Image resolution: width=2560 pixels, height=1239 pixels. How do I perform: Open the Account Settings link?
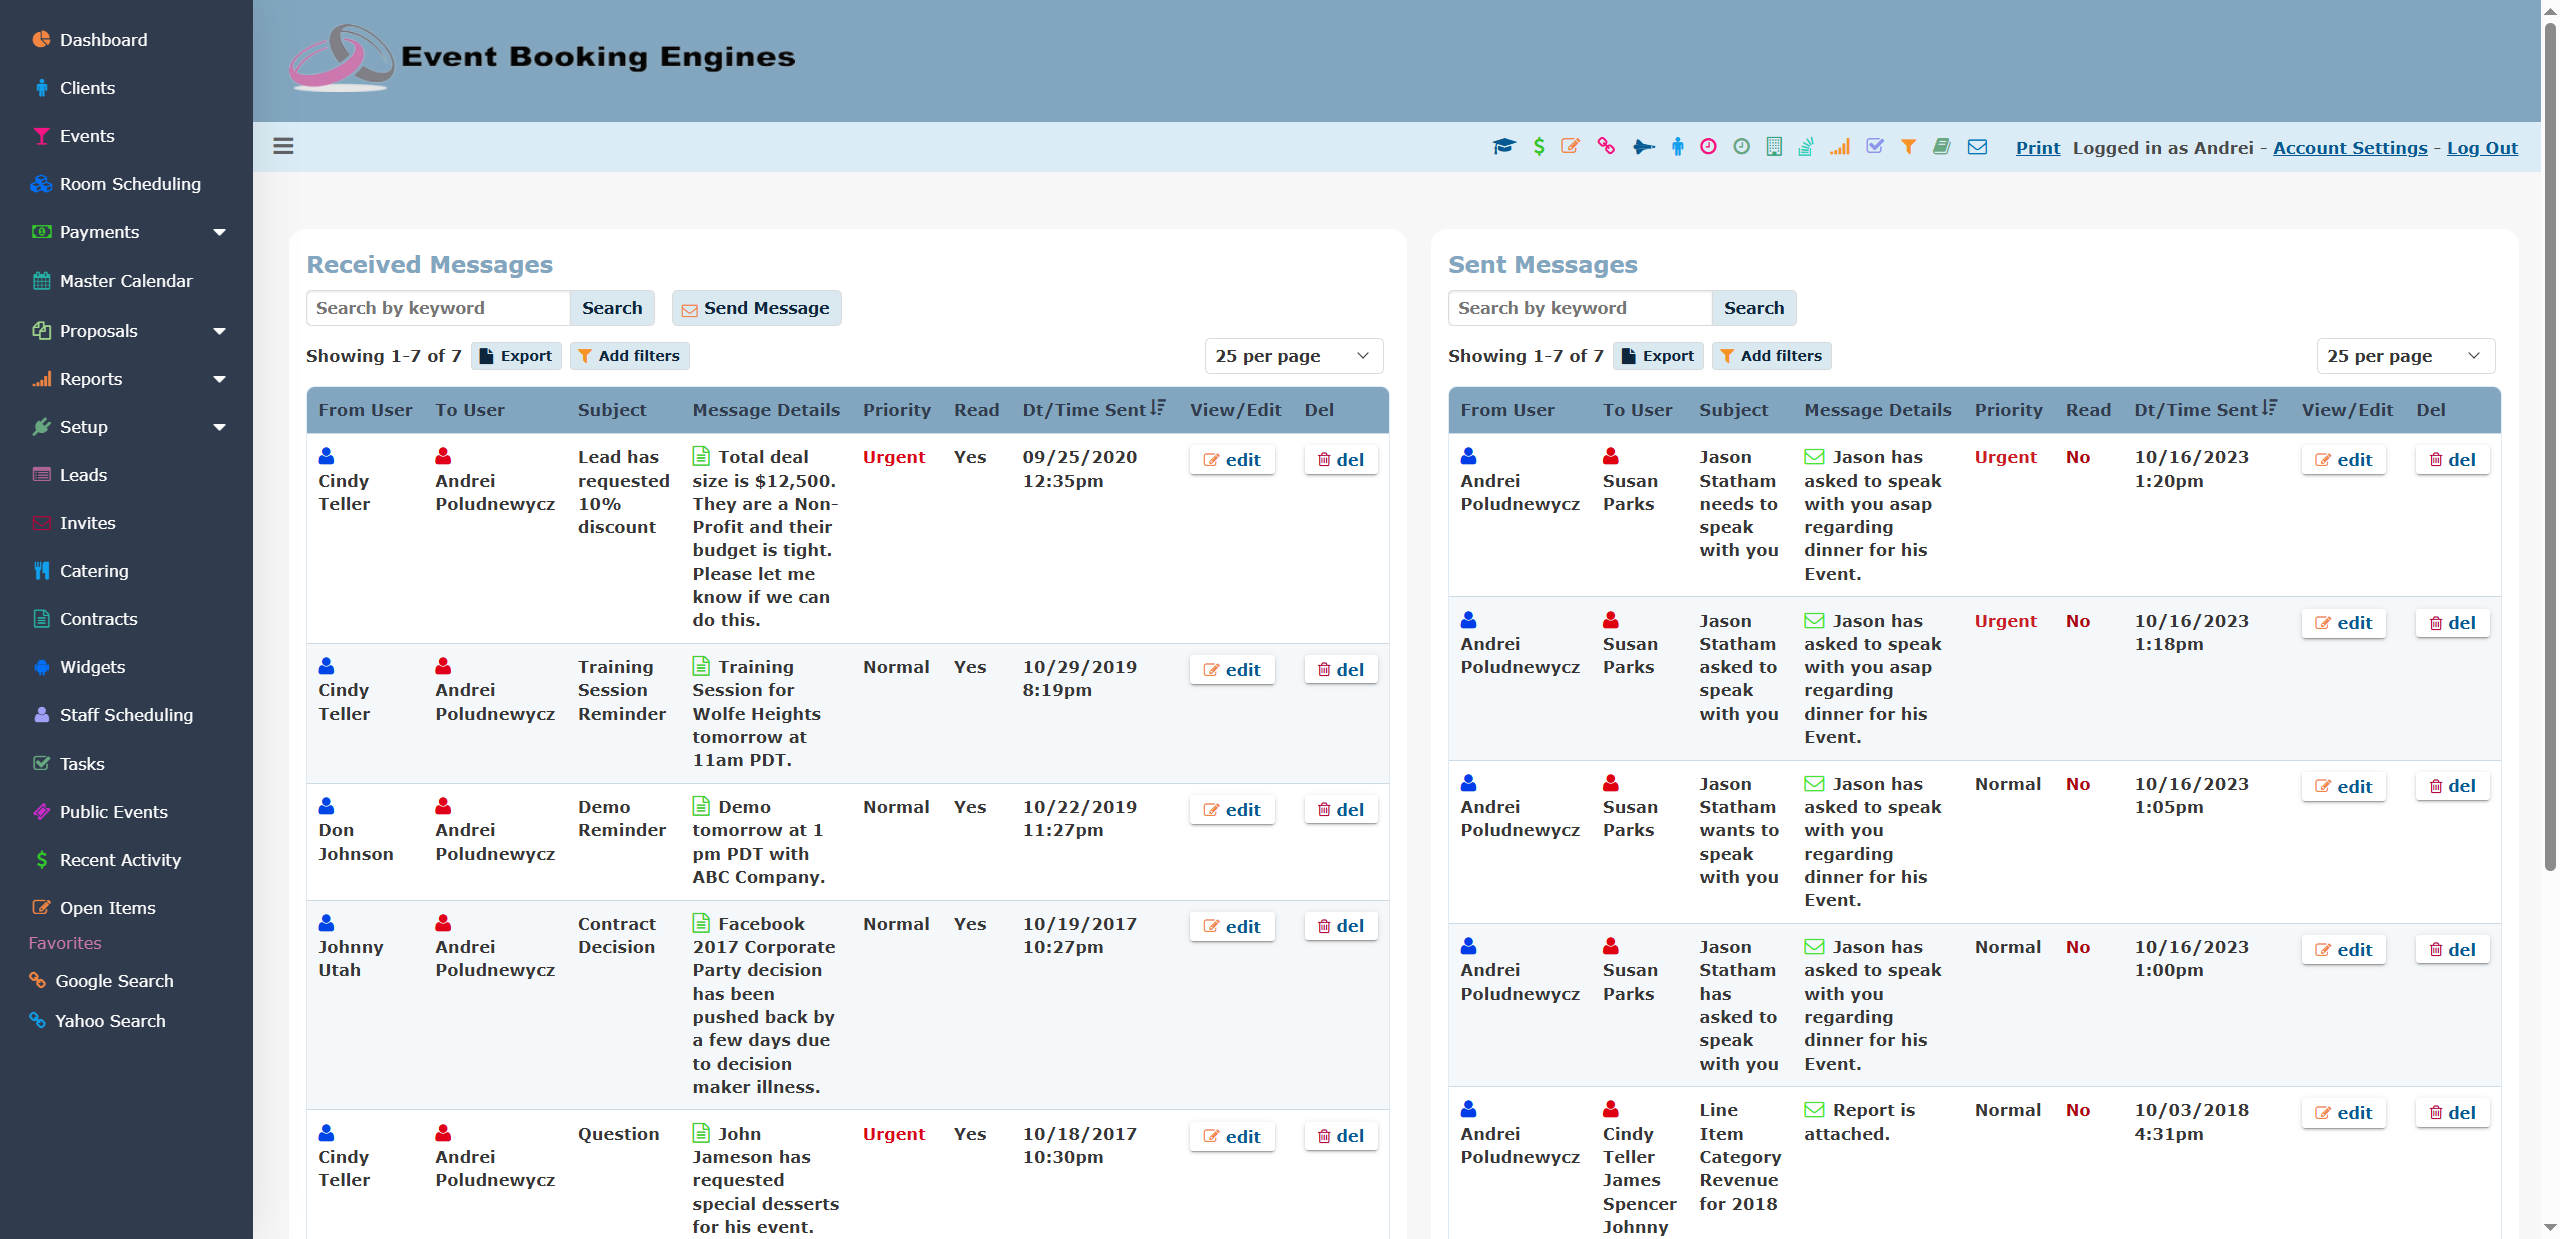2349,148
